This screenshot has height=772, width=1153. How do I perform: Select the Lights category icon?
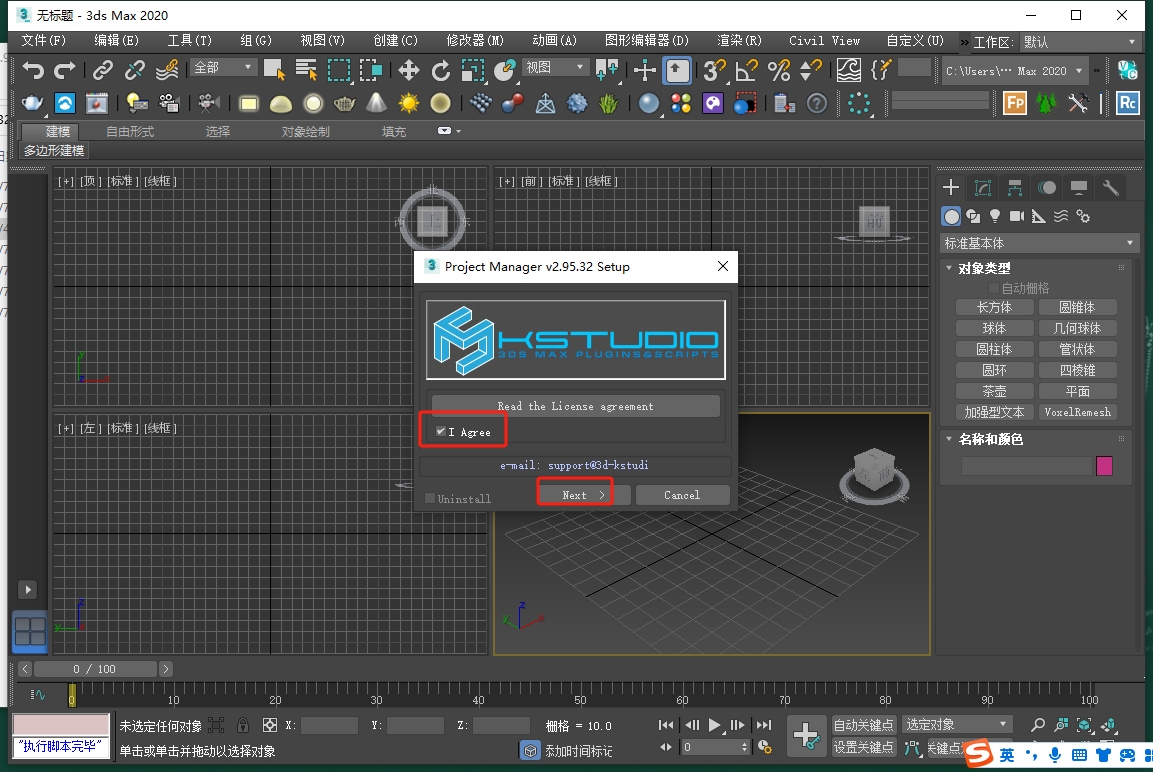[x=995, y=216]
